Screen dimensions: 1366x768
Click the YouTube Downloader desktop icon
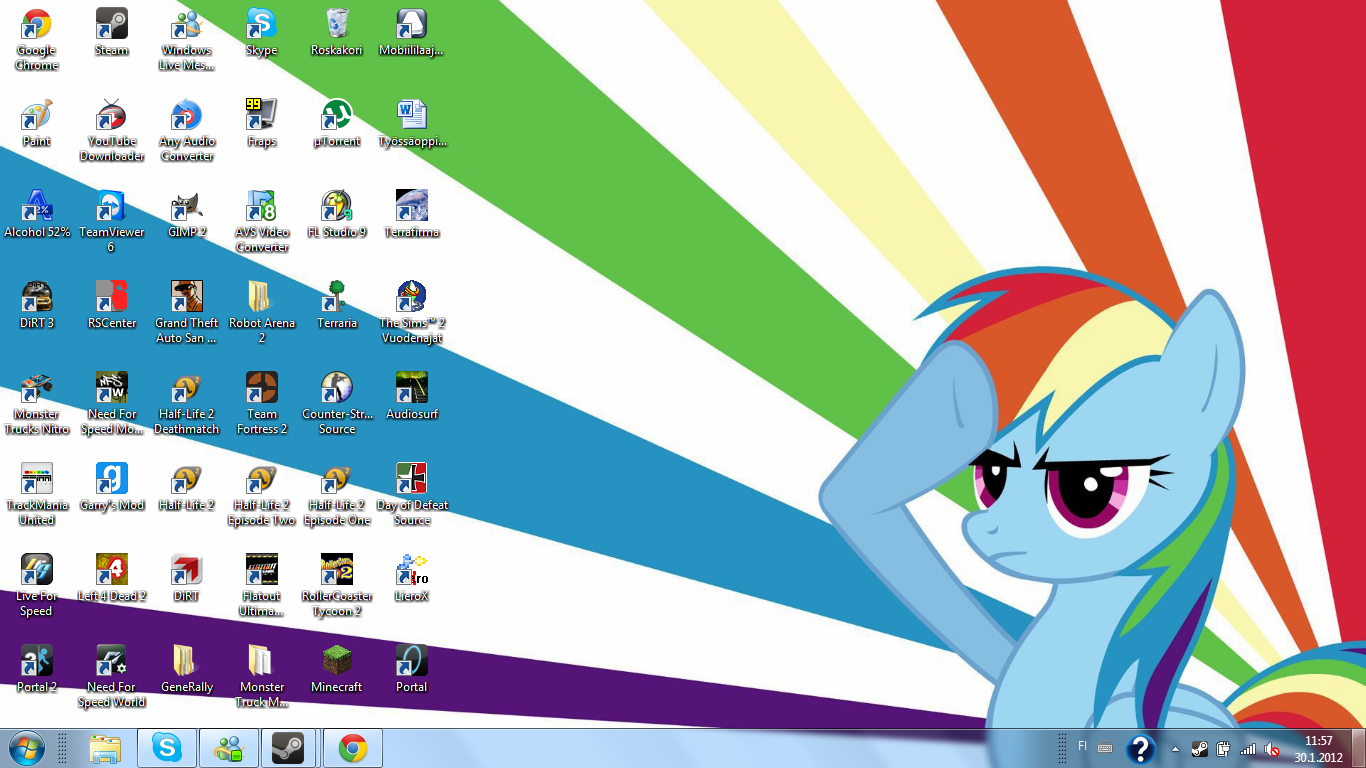pyautogui.click(x=112, y=131)
